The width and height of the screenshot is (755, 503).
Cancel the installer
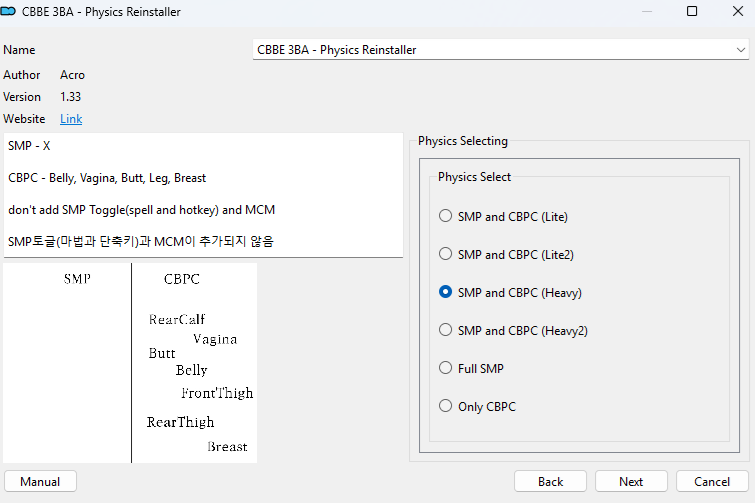pyautogui.click(x=712, y=481)
